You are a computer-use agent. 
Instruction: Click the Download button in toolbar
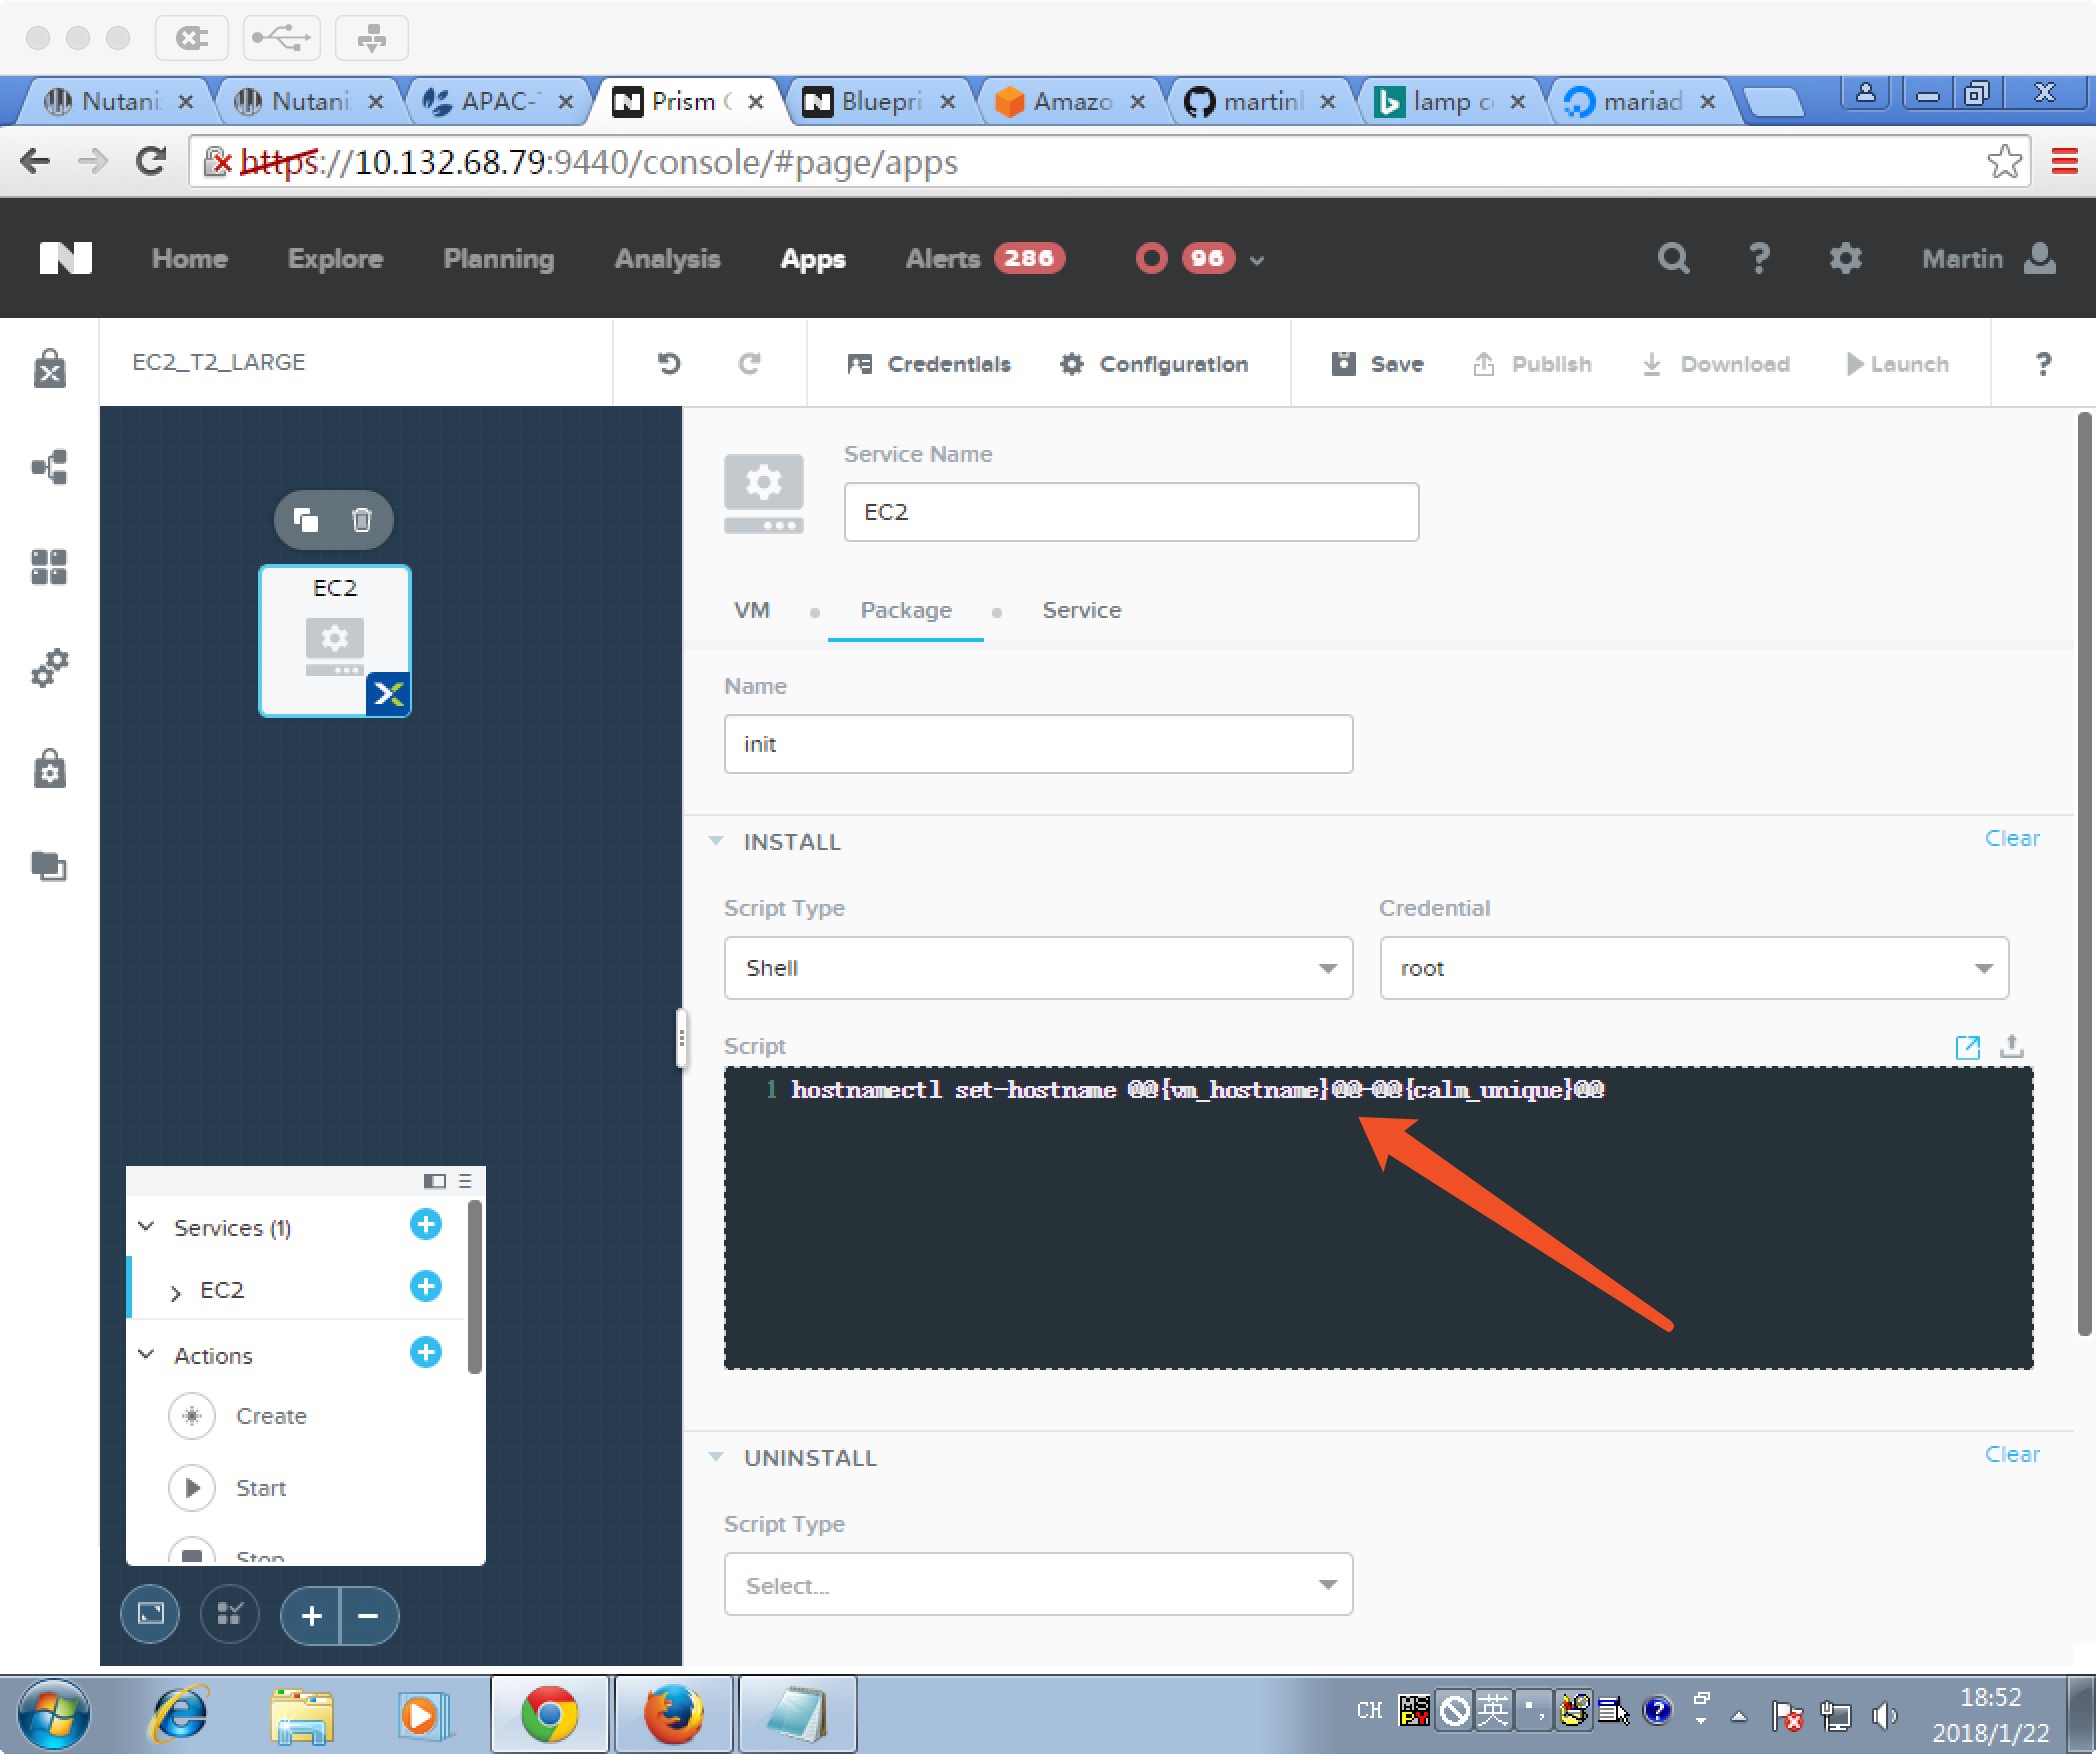1720,362
